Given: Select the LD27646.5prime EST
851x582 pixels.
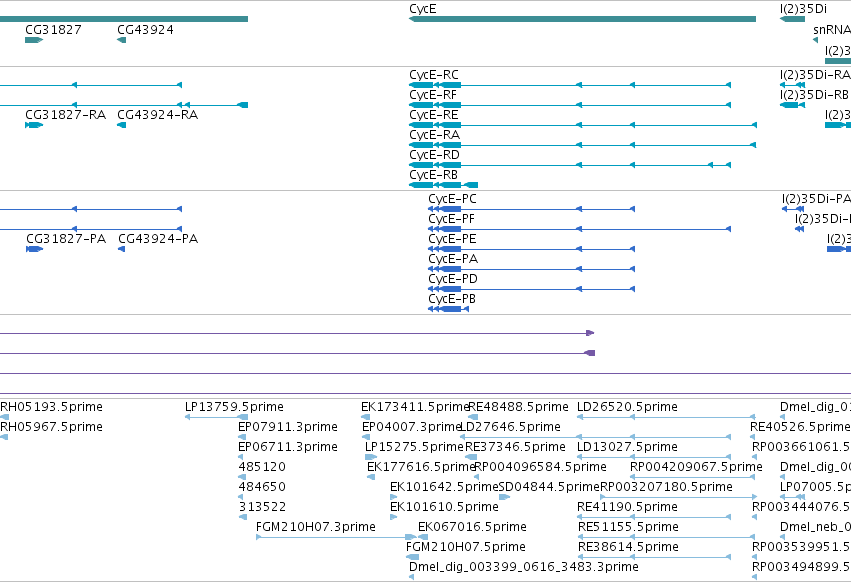Looking at the screenshot, I should point(595,437).
